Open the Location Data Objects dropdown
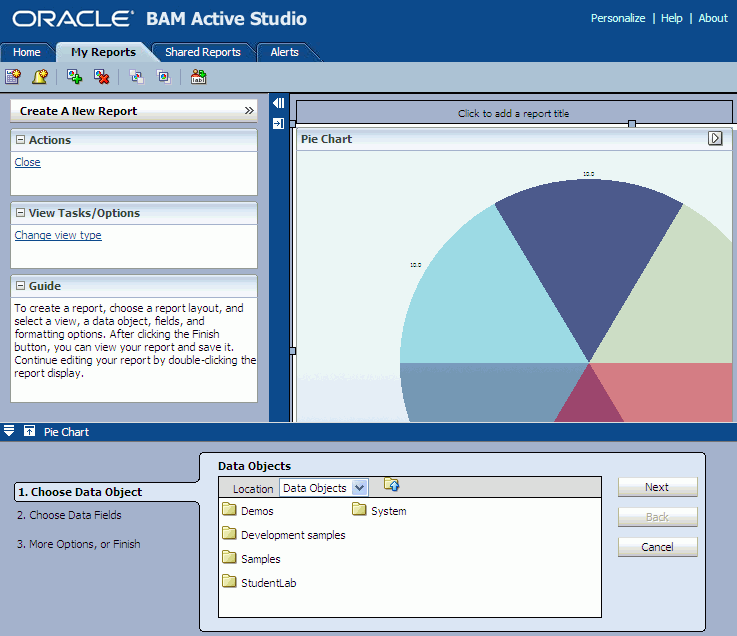The height and width of the screenshot is (636, 737). pos(360,488)
